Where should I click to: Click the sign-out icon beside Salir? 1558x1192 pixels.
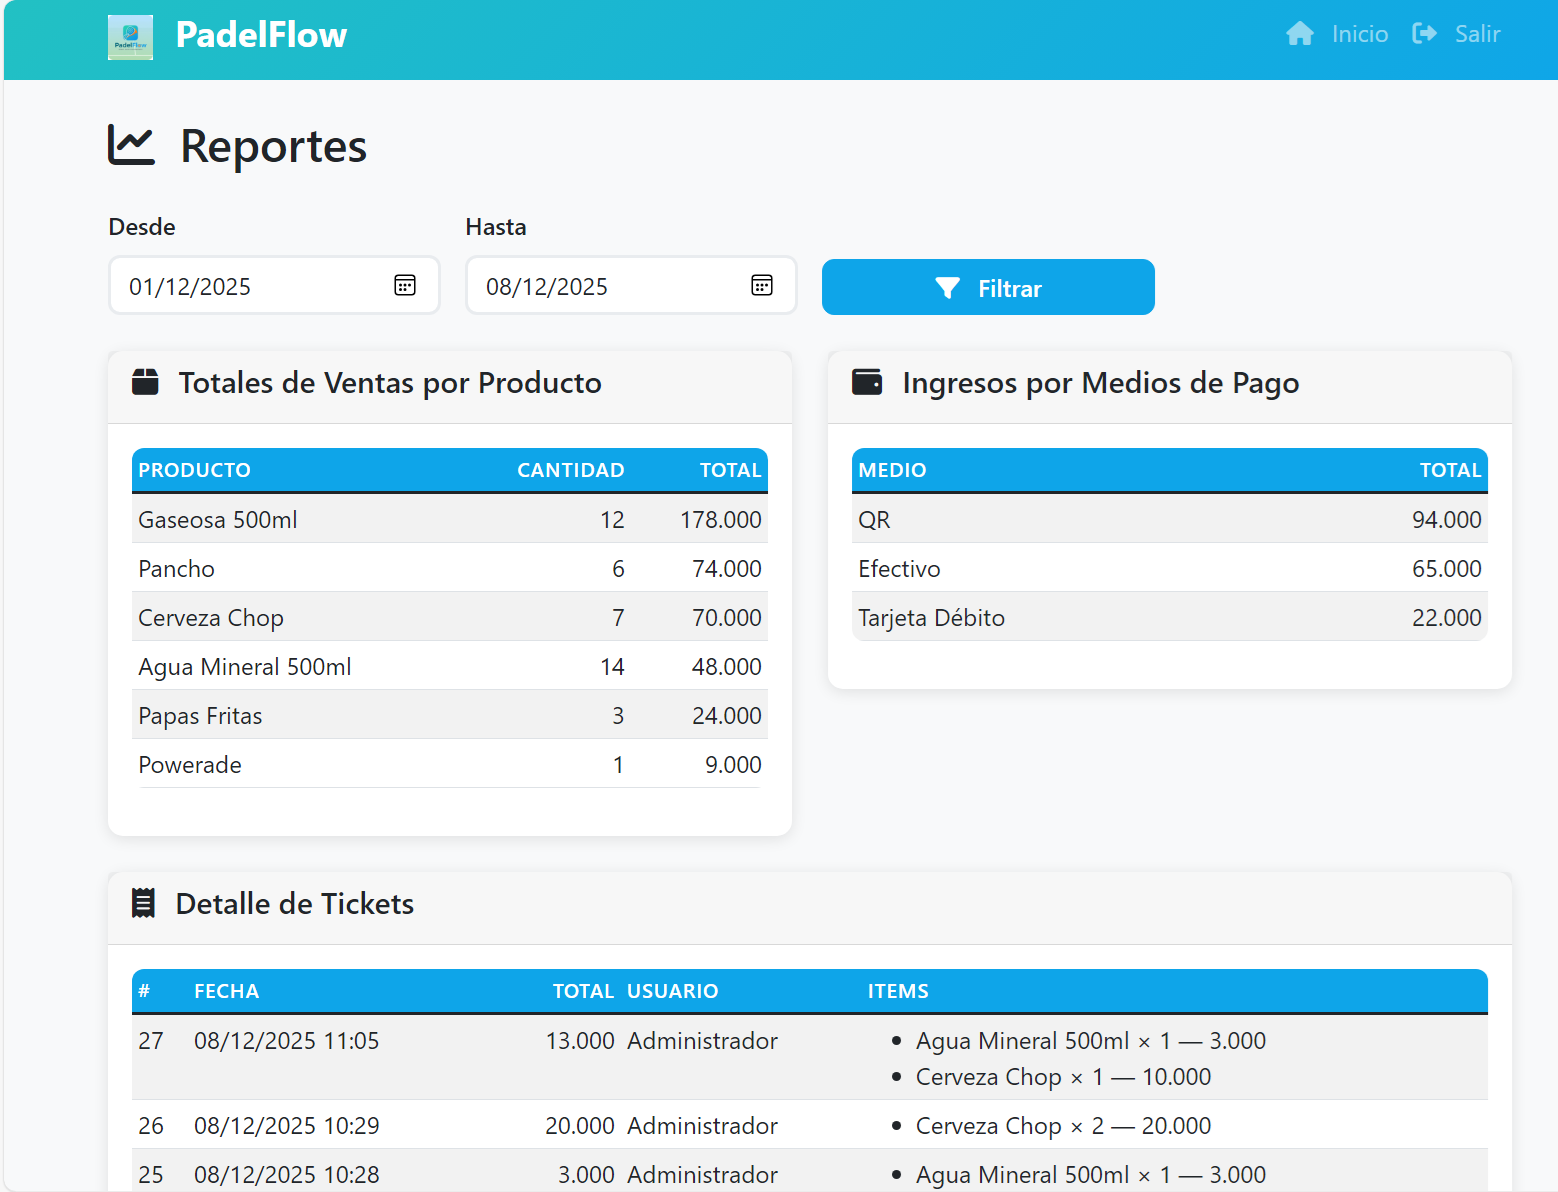1424,34
